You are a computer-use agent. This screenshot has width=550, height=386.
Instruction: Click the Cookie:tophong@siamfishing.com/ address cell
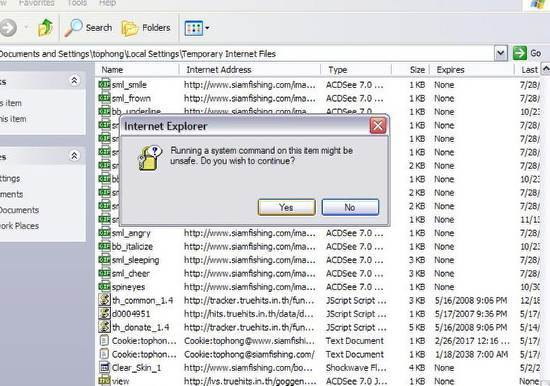coord(249,354)
